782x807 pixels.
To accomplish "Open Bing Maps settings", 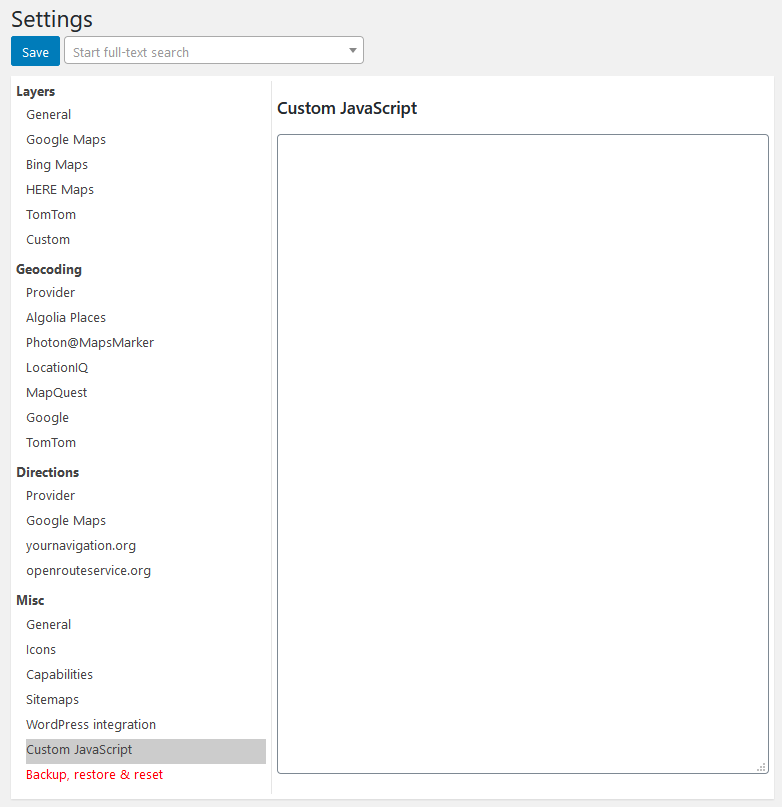I will tap(57, 165).
